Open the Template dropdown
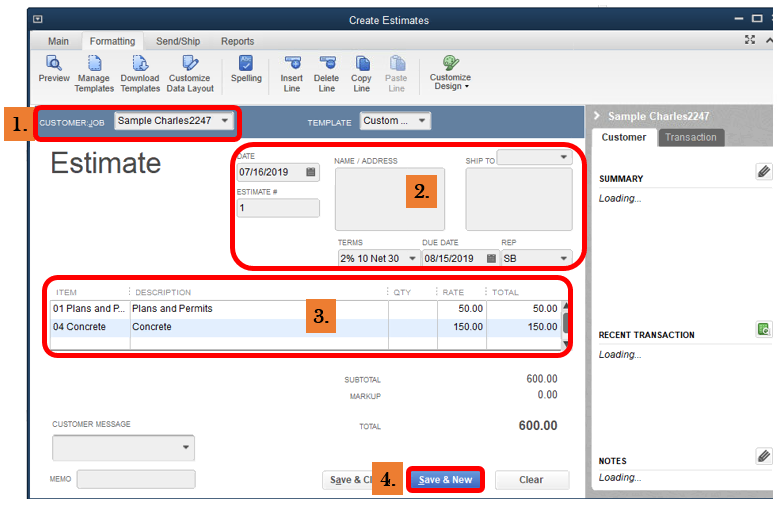Image resolution: width=781 pixels, height=509 pixels. pyautogui.click(x=422, y=121)
